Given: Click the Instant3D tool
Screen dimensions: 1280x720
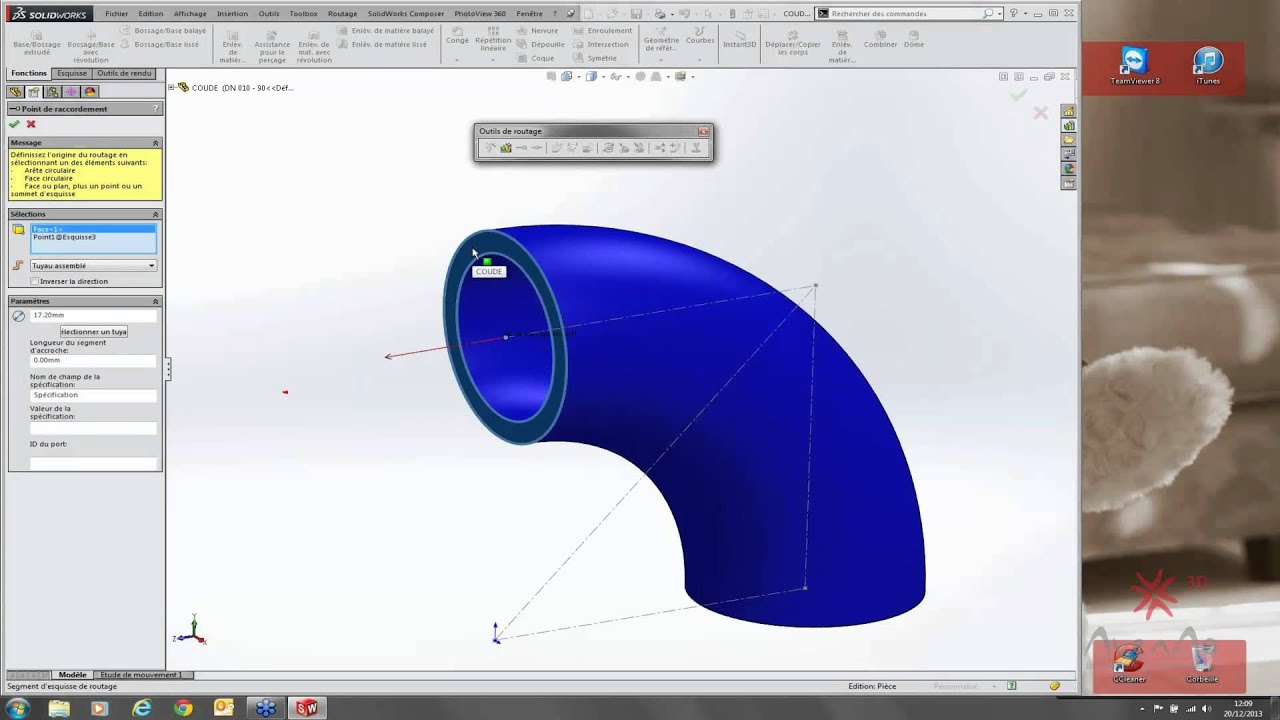Looking at the screenshot, I should coord(739,38).
